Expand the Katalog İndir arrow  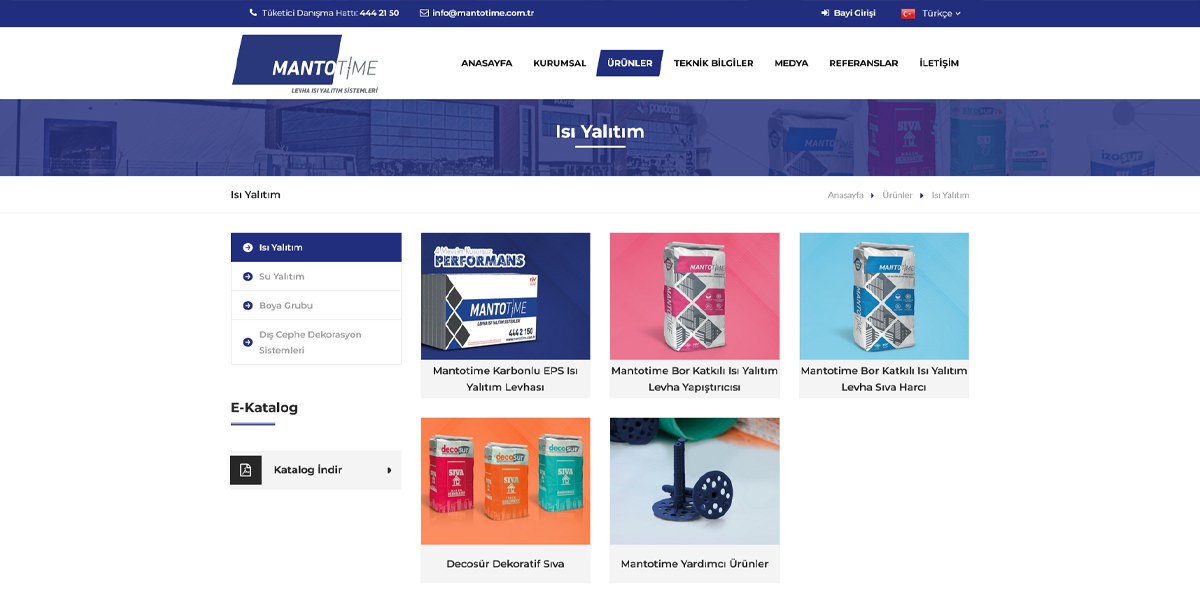click(x=389, y=470)
